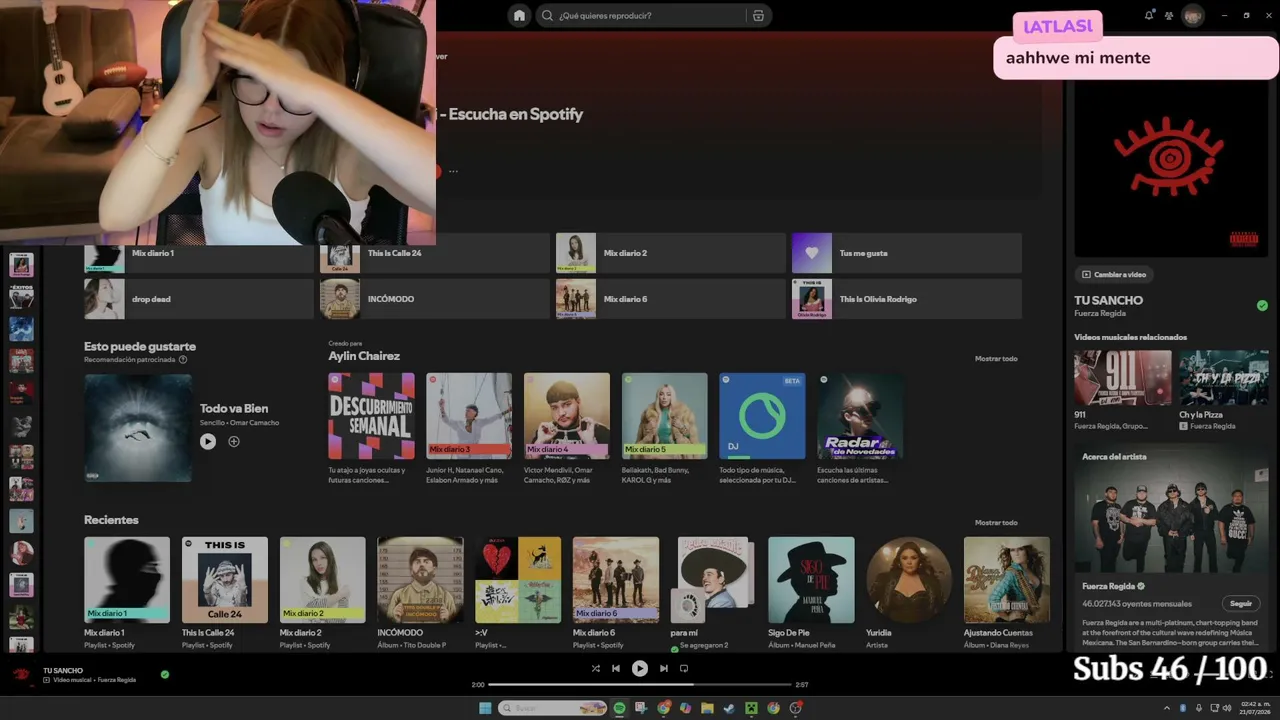Toggle liked checkmark next to TU SANCHO in player bar
The image size is (1280, 720).
click(165, 674)
